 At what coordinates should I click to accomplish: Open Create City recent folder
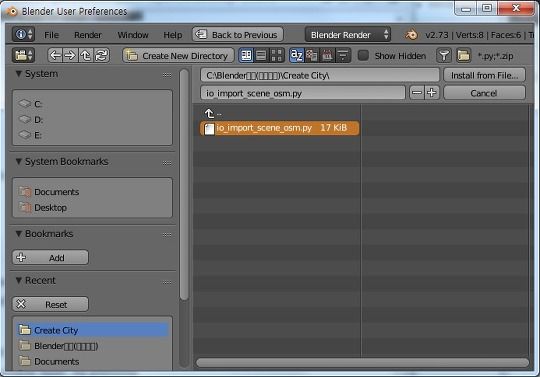point(92,330)
